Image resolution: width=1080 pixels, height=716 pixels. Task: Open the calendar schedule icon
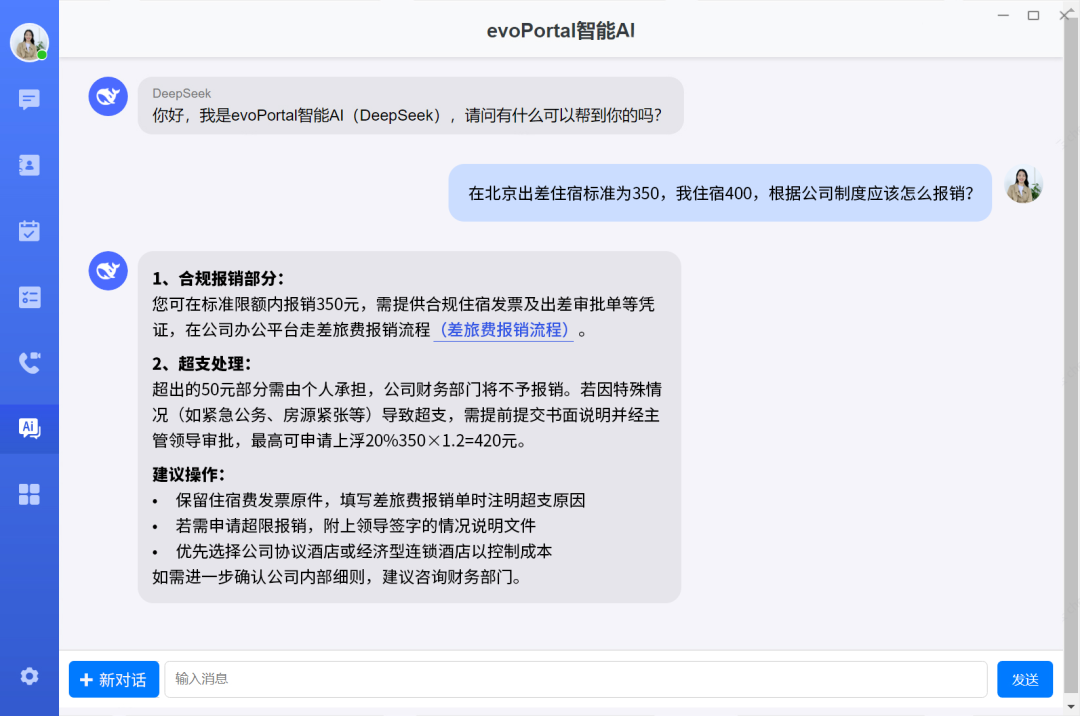(x=29, y=231)
